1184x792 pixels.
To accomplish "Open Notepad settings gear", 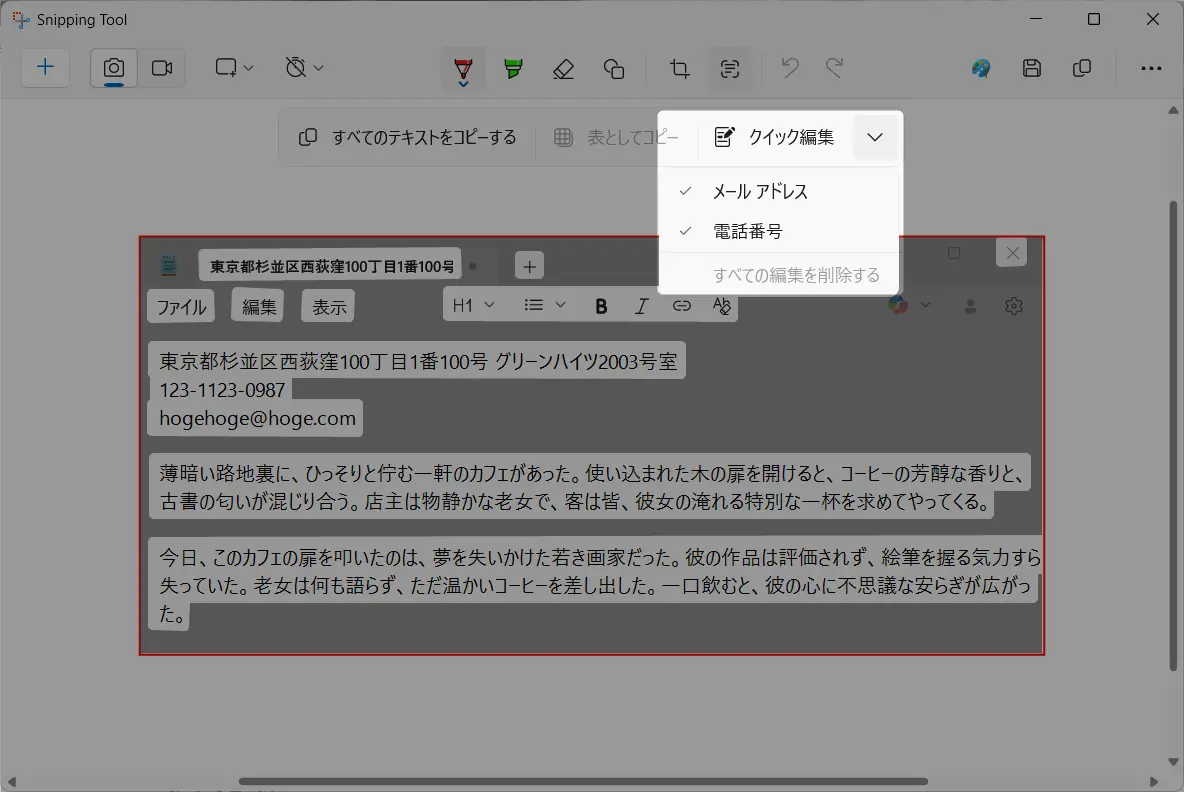I will [1013, 306].
